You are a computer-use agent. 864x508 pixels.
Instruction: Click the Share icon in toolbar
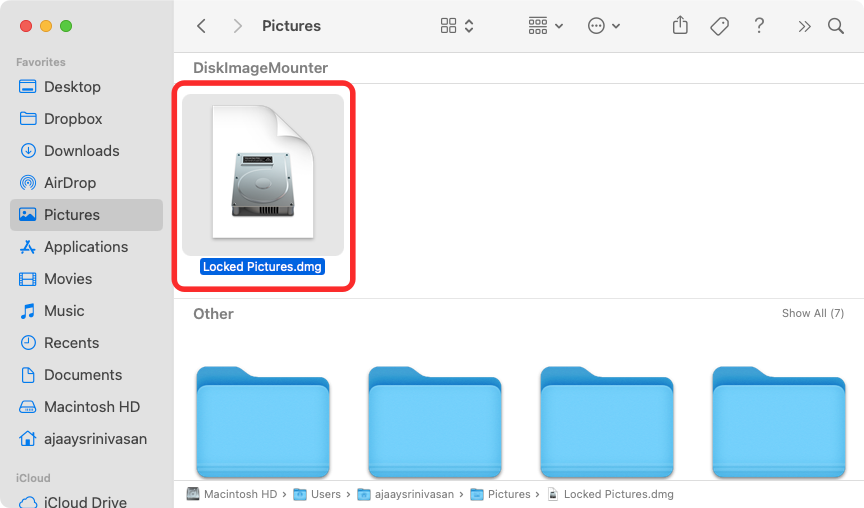[681, 25]
